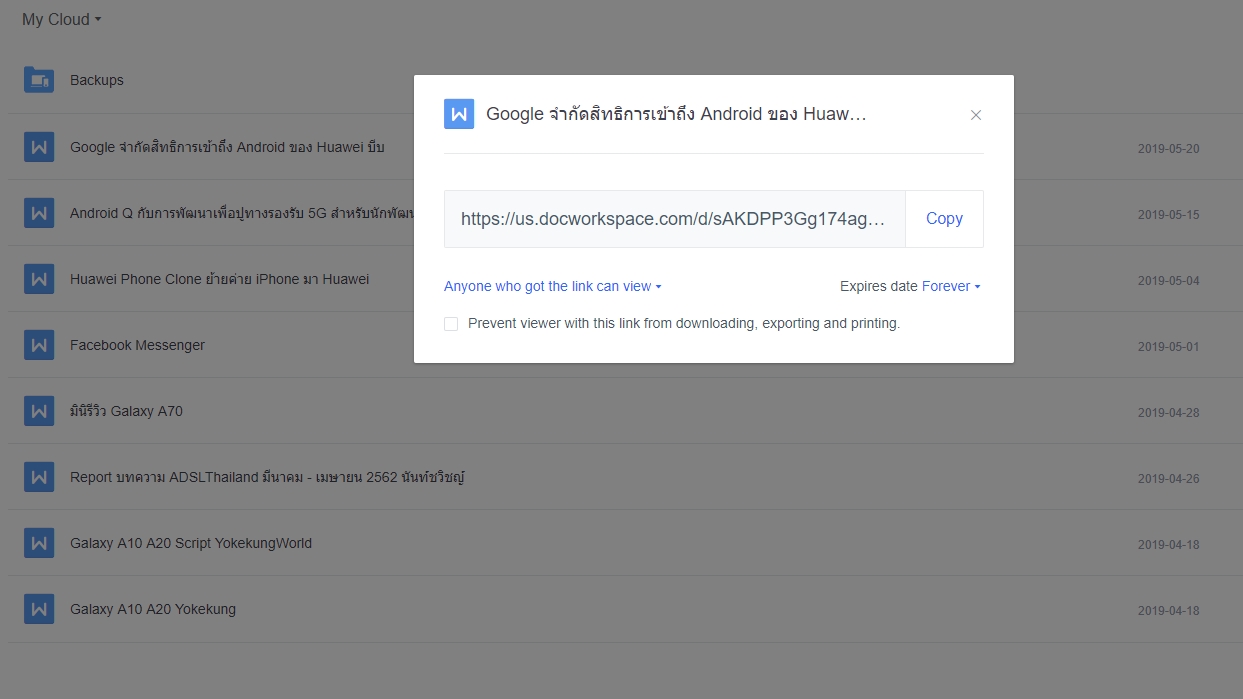Click the document icon beside the Google Huawei file
The height and width of the screenshot is (699, 1243).
pos(39,147)
